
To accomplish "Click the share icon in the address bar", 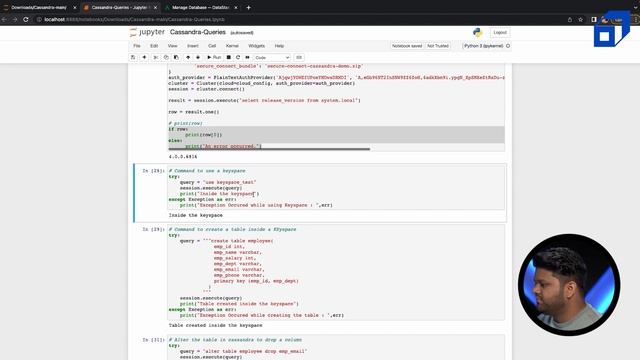I will 570,19.
